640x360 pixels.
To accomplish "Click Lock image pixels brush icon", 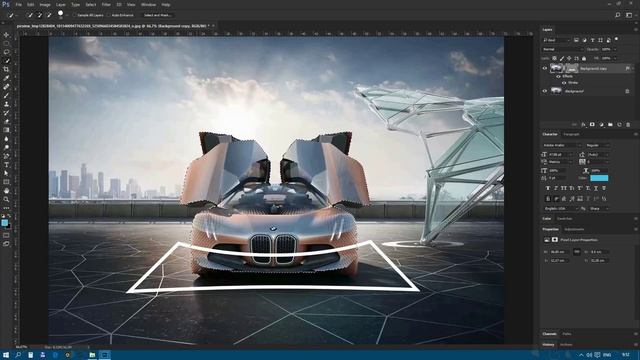I will [x=562, y=58].
